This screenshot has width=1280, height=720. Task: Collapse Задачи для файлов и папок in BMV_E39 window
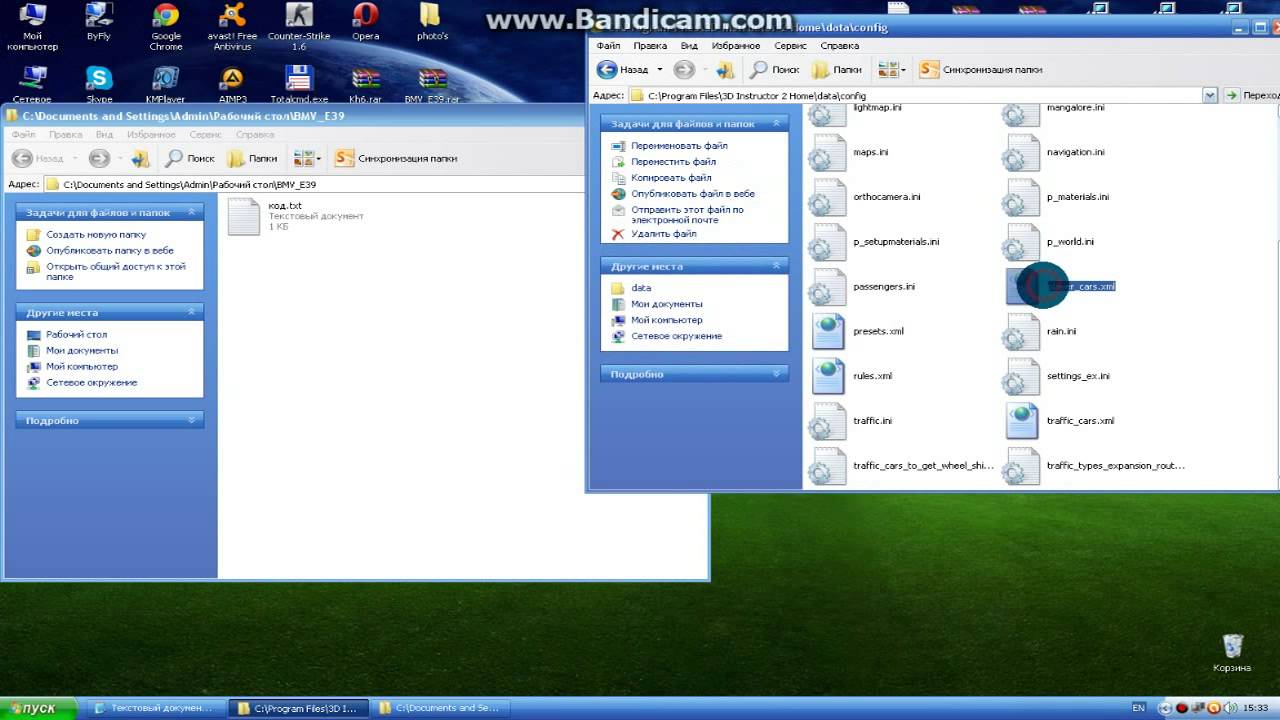(191, 212)
